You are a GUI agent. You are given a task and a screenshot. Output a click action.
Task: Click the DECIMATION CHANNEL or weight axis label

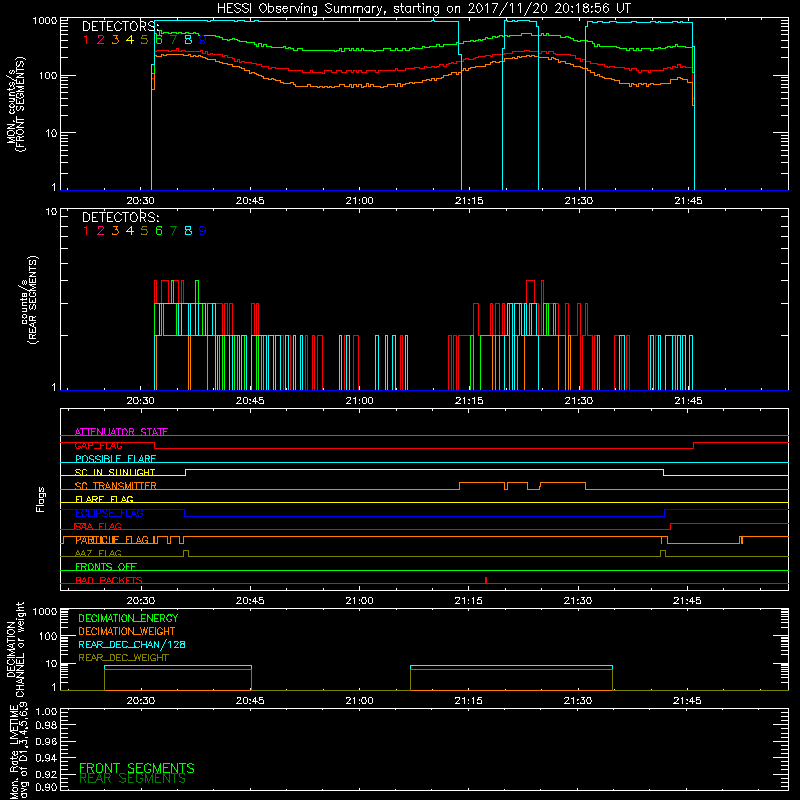[16, 649]
